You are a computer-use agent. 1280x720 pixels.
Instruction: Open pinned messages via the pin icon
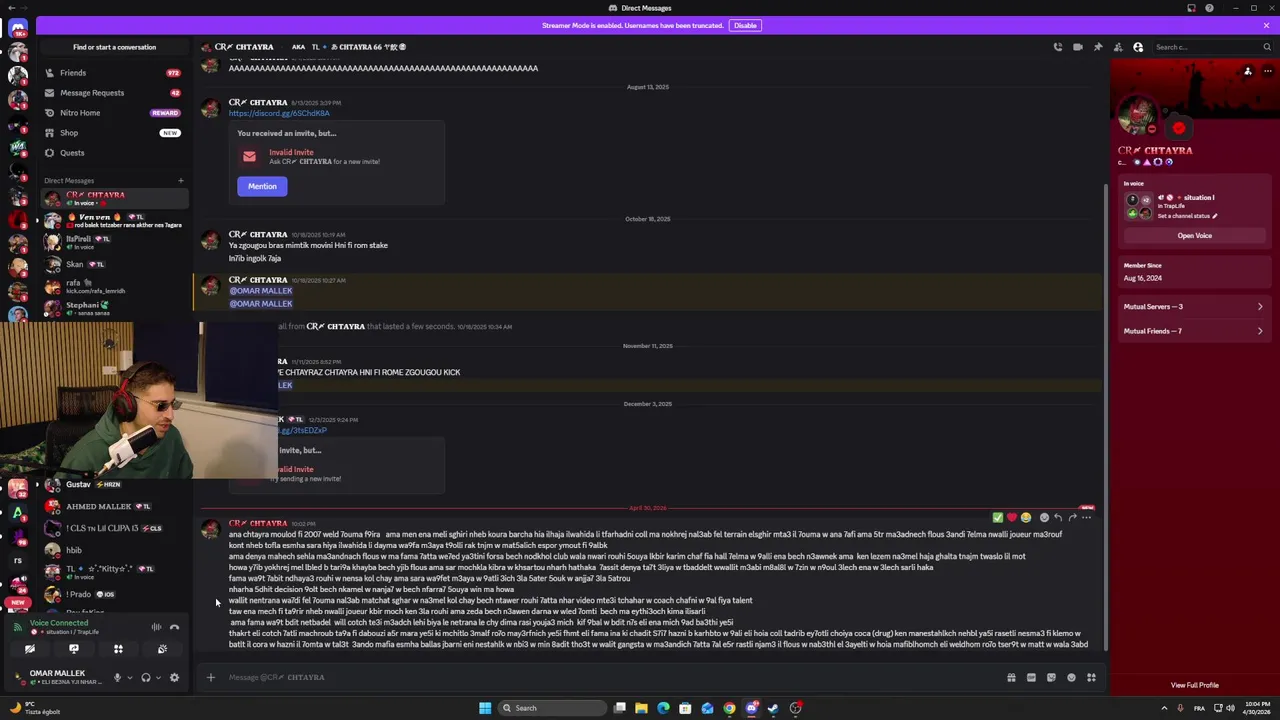(x=1097, y=47)
